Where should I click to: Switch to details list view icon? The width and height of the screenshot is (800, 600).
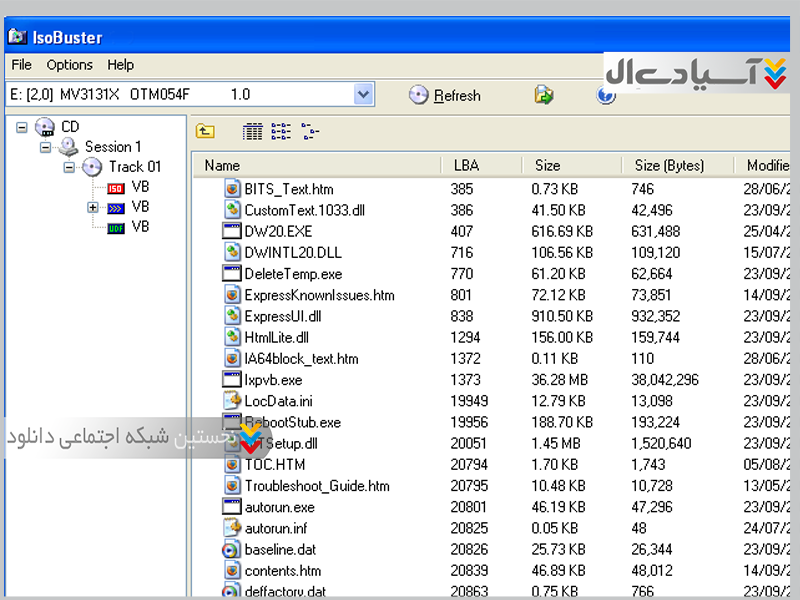click(253, 131)
